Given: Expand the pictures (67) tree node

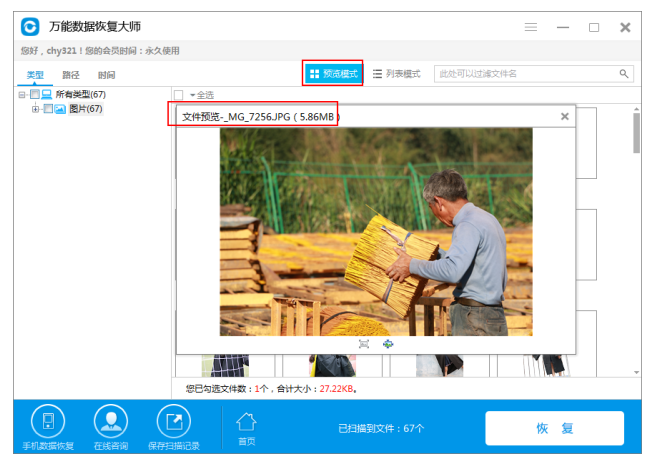Looking at the screenshot, I should pos(35,109).
